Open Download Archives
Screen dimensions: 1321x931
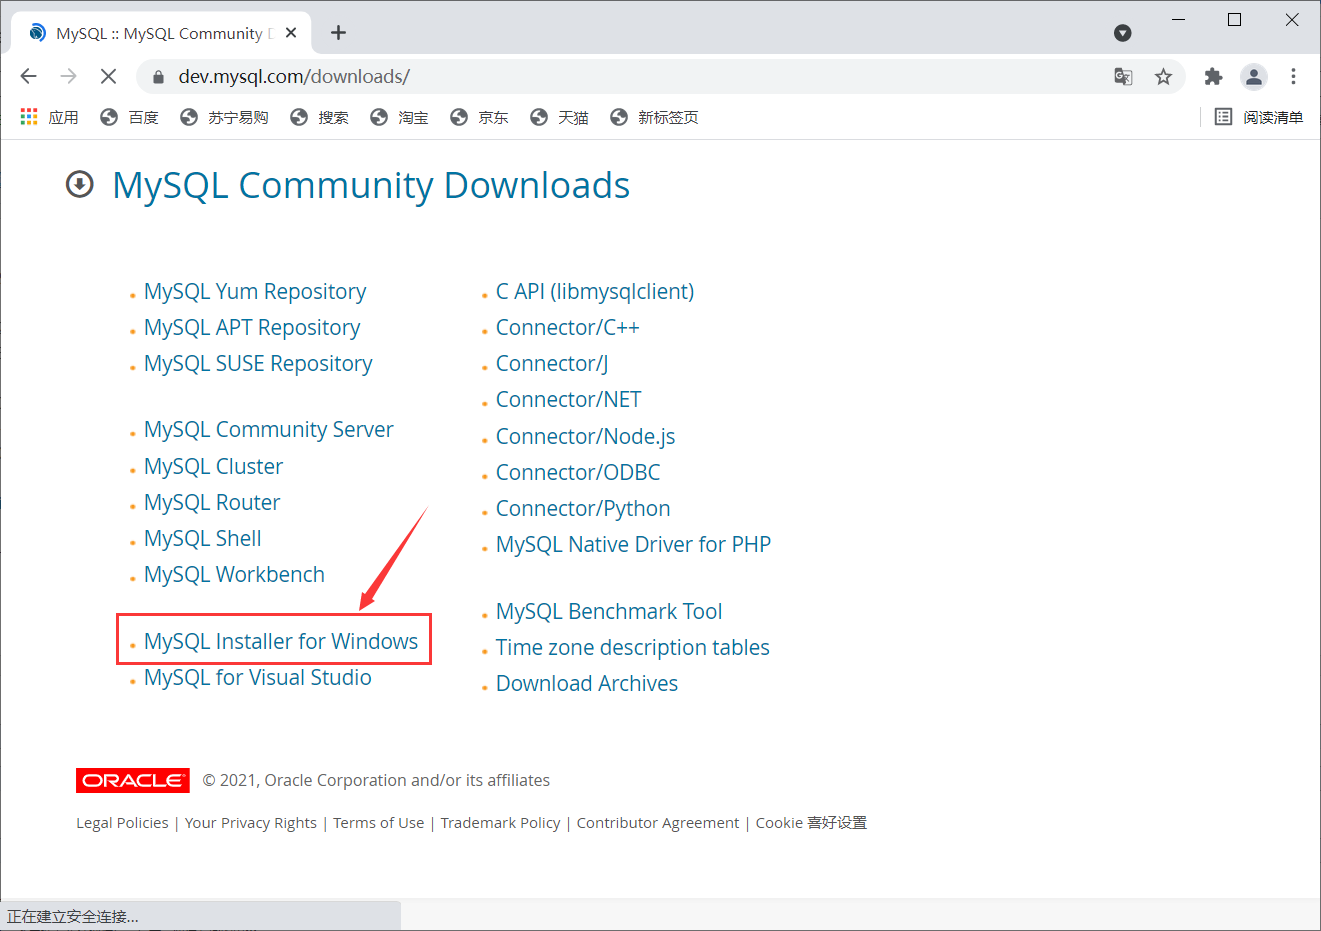[587, 683]
